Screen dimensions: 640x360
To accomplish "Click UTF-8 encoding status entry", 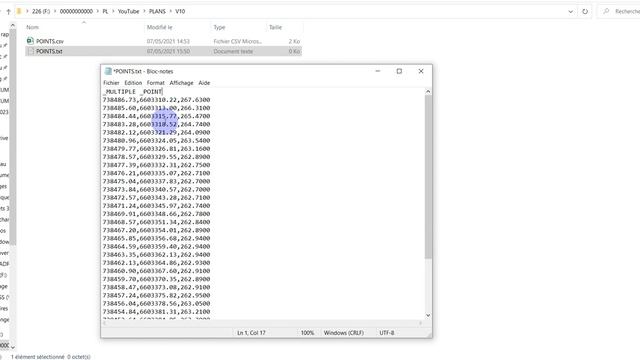I will (x=387, y=333).
